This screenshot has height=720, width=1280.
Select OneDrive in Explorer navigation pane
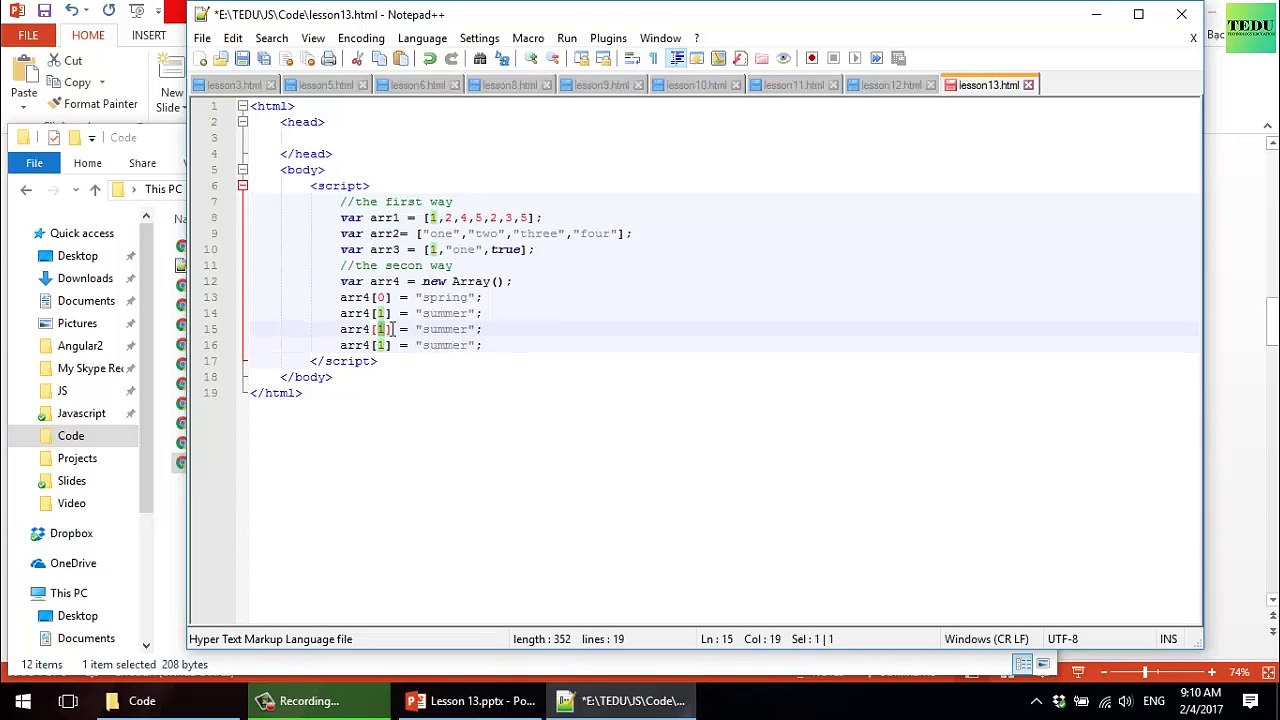[73, 564]
